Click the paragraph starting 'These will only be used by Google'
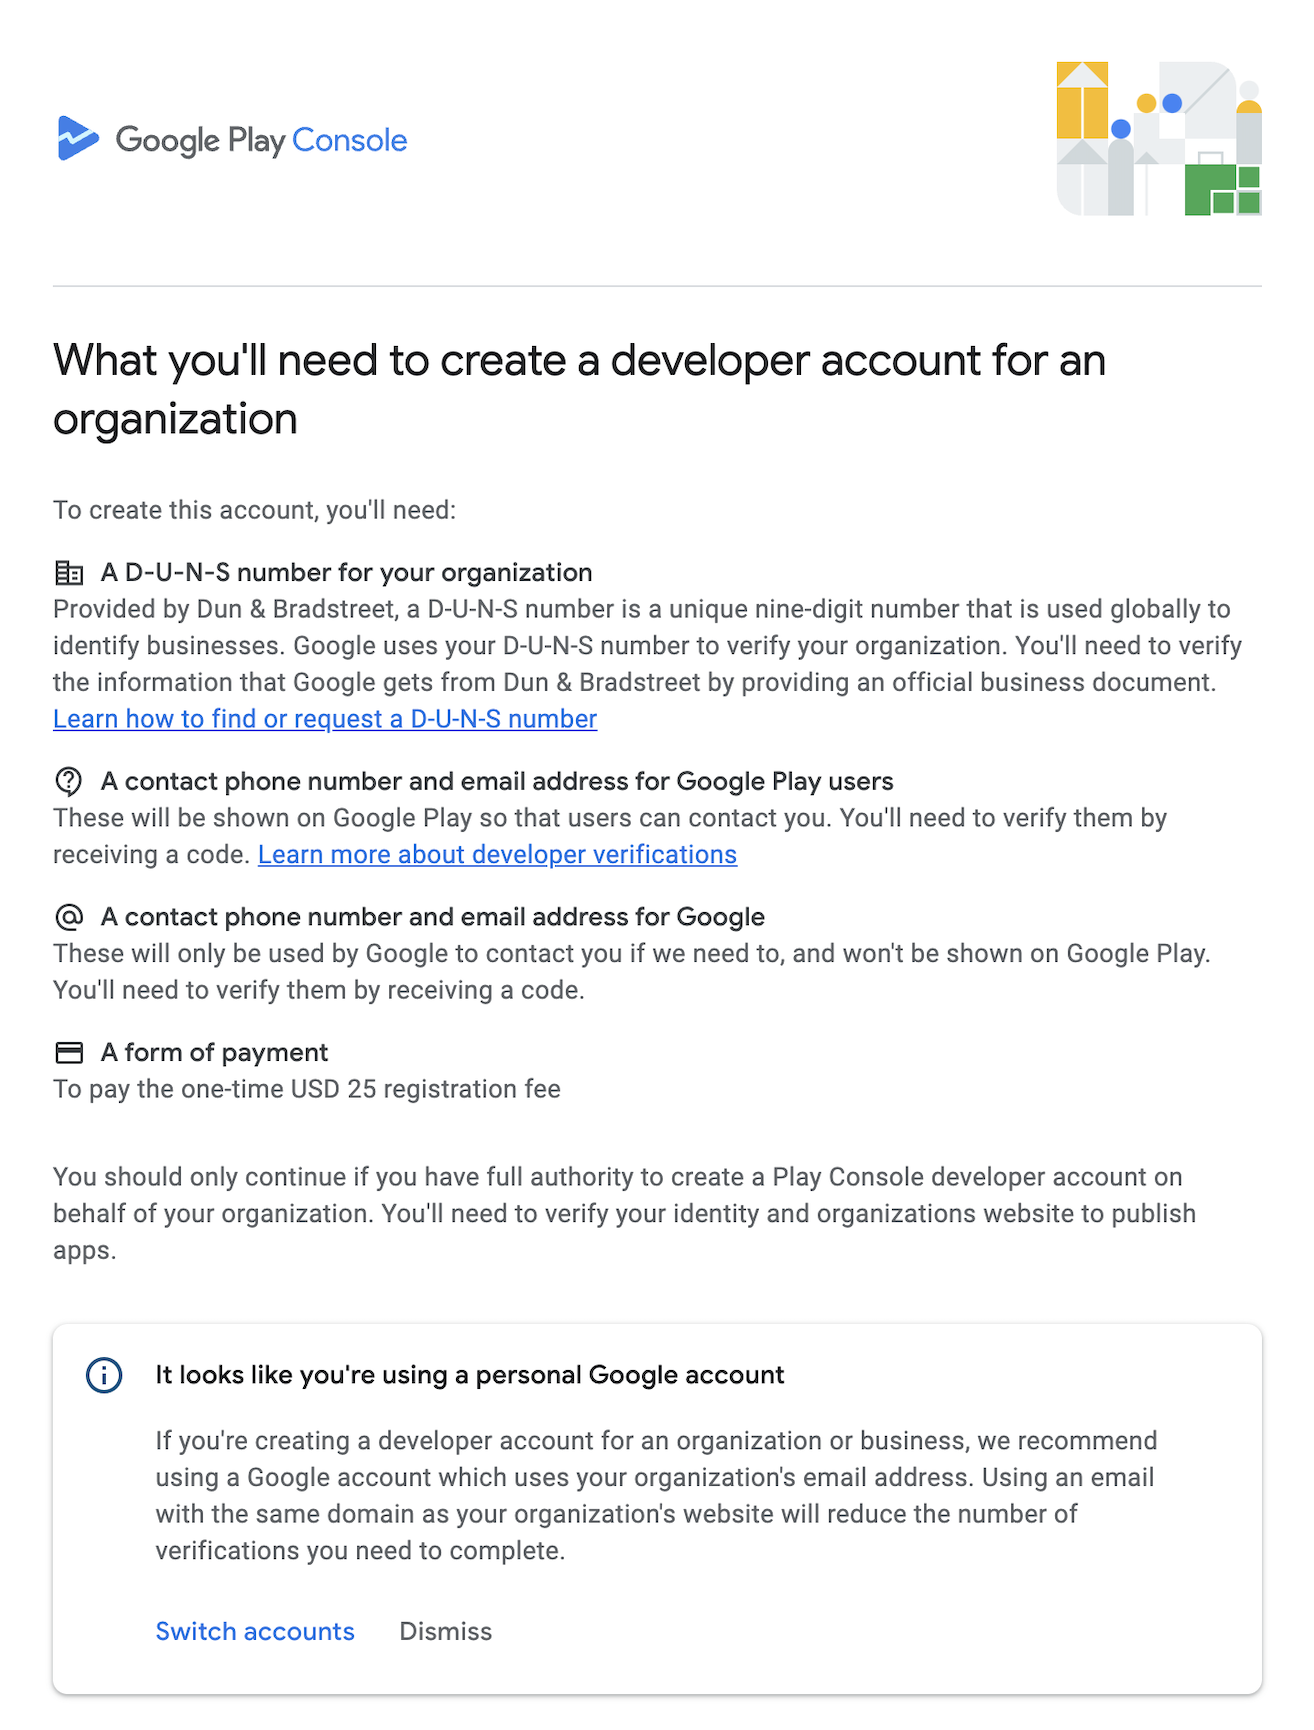The image size is (1314, 1730). (632, 972)
